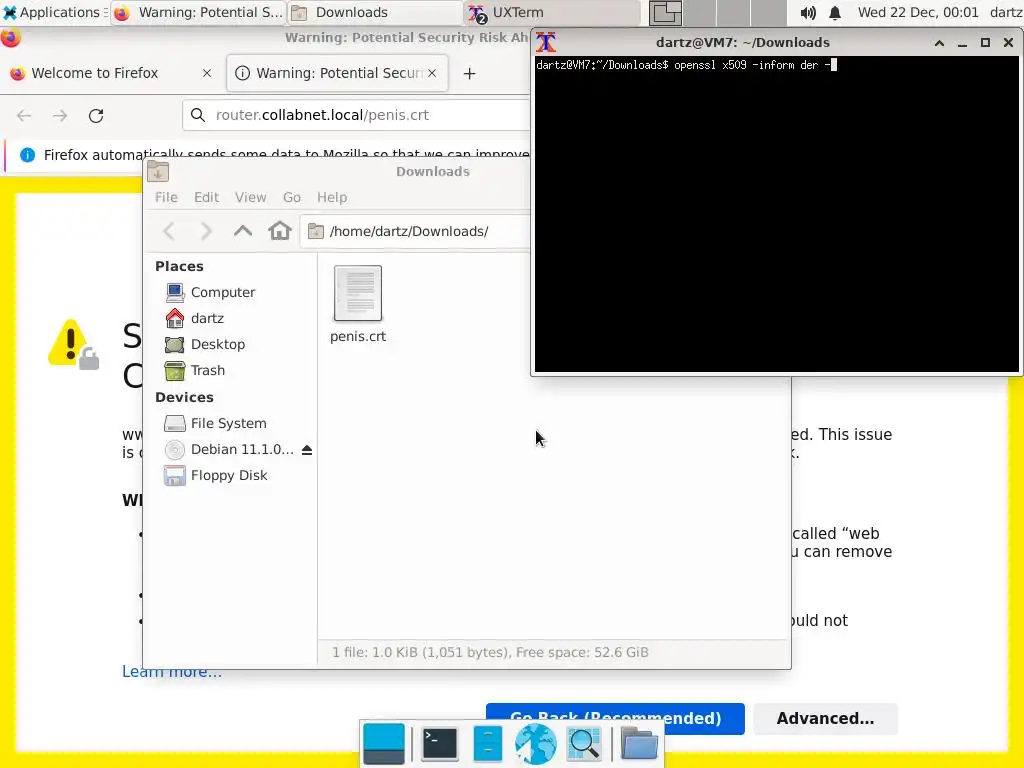This screenshot has width=1024, height=768.
Task: Open View menu in Downloads window
Action: [x=251, y=197]
